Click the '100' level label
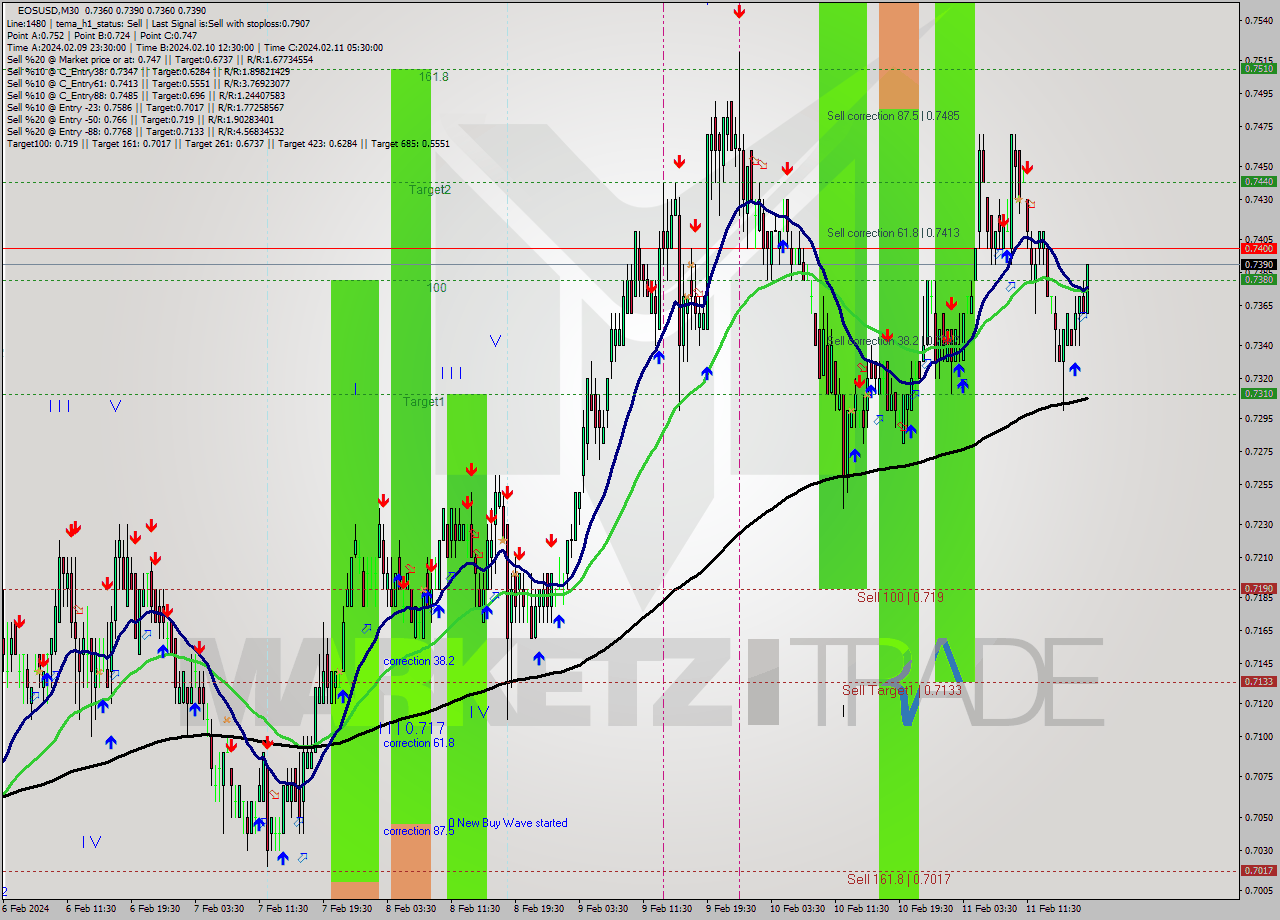 coord(437,287)
